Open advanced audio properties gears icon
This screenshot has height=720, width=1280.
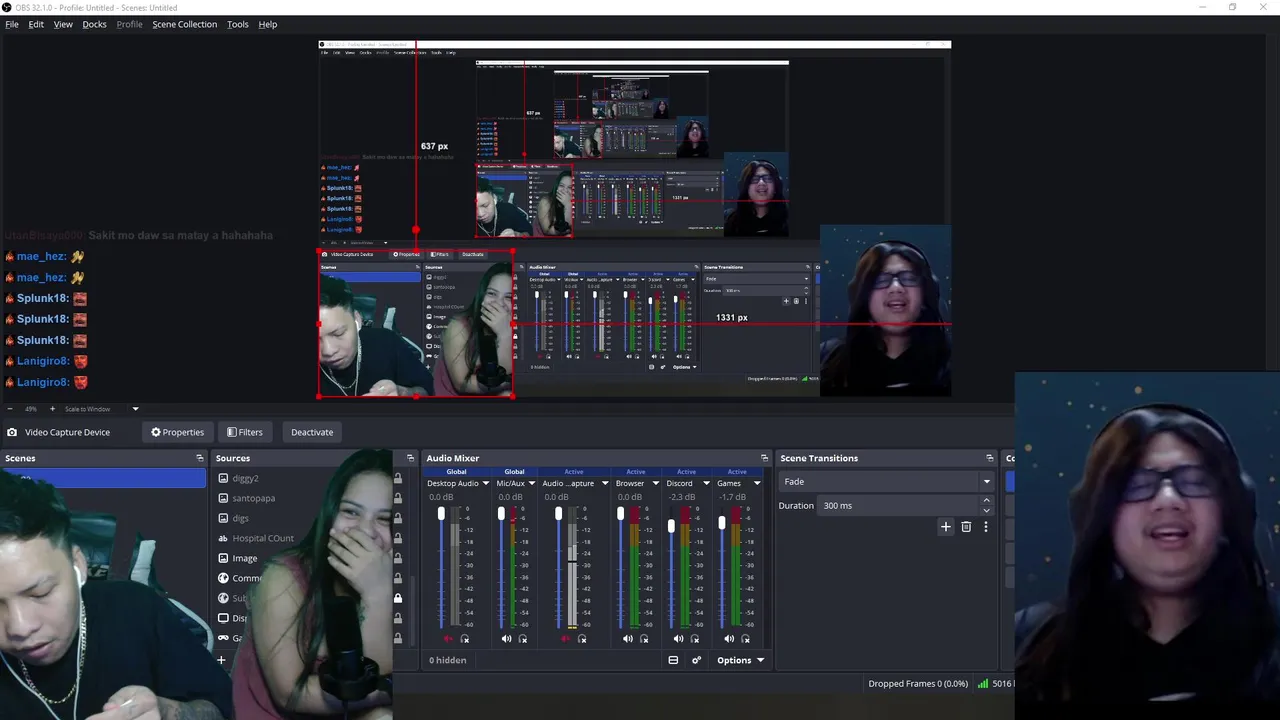coord(696,660)
